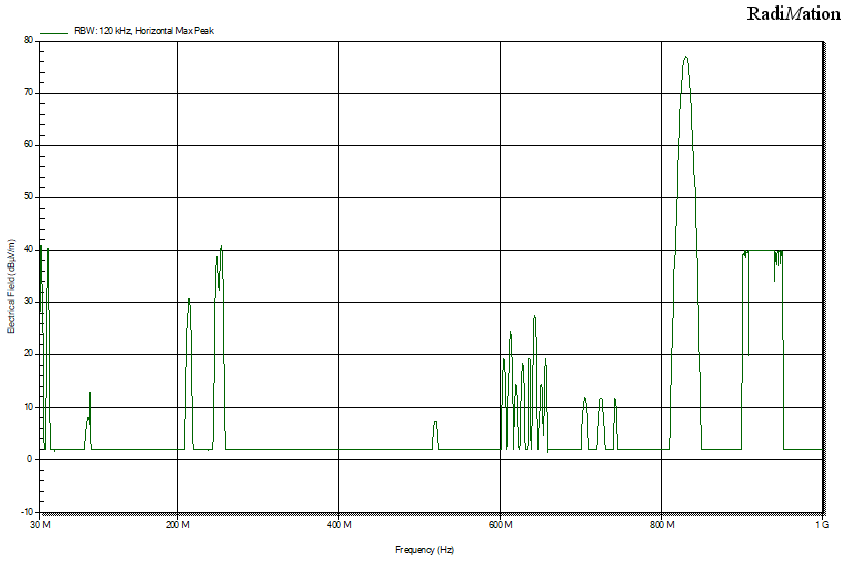The image size is (849, 562).
Task: Click the '30' y-axis label
Action: [x=28, y=302]
